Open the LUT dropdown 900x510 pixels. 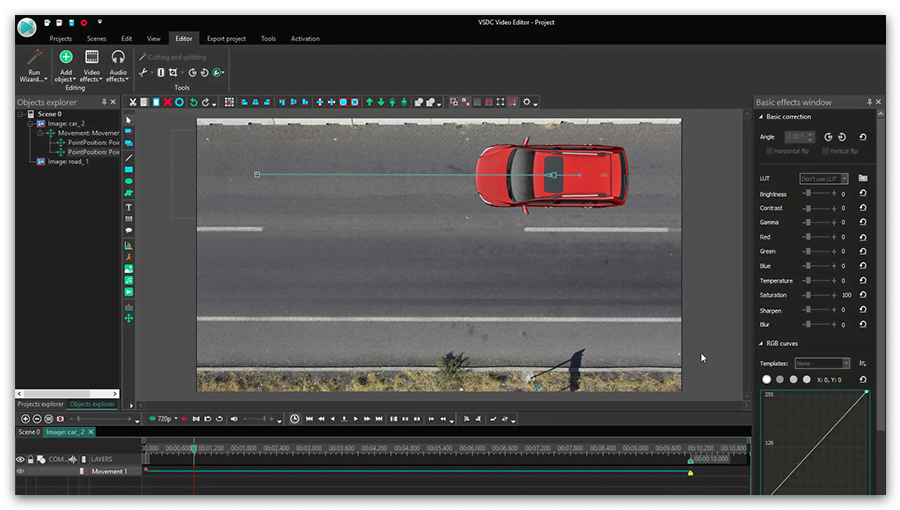pos(824,178)
